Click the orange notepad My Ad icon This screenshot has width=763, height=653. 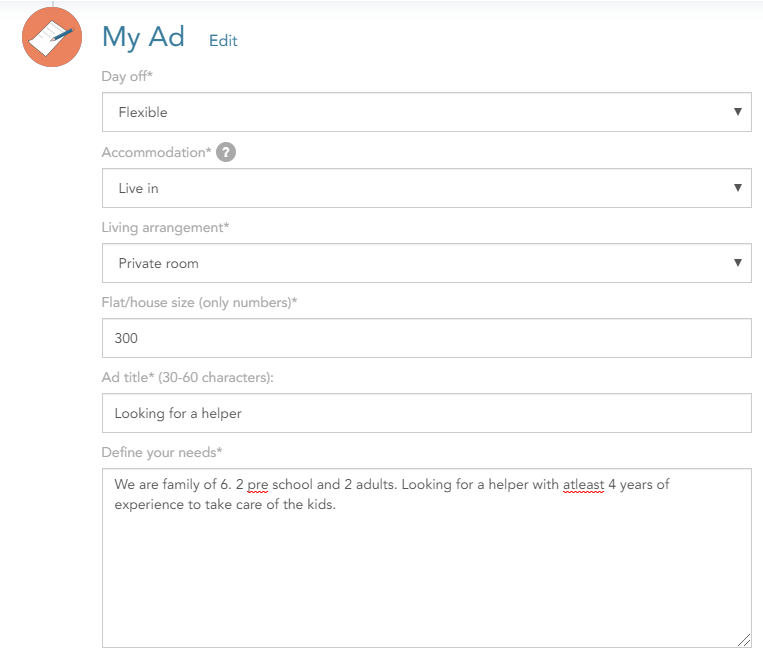pos(52,37)
